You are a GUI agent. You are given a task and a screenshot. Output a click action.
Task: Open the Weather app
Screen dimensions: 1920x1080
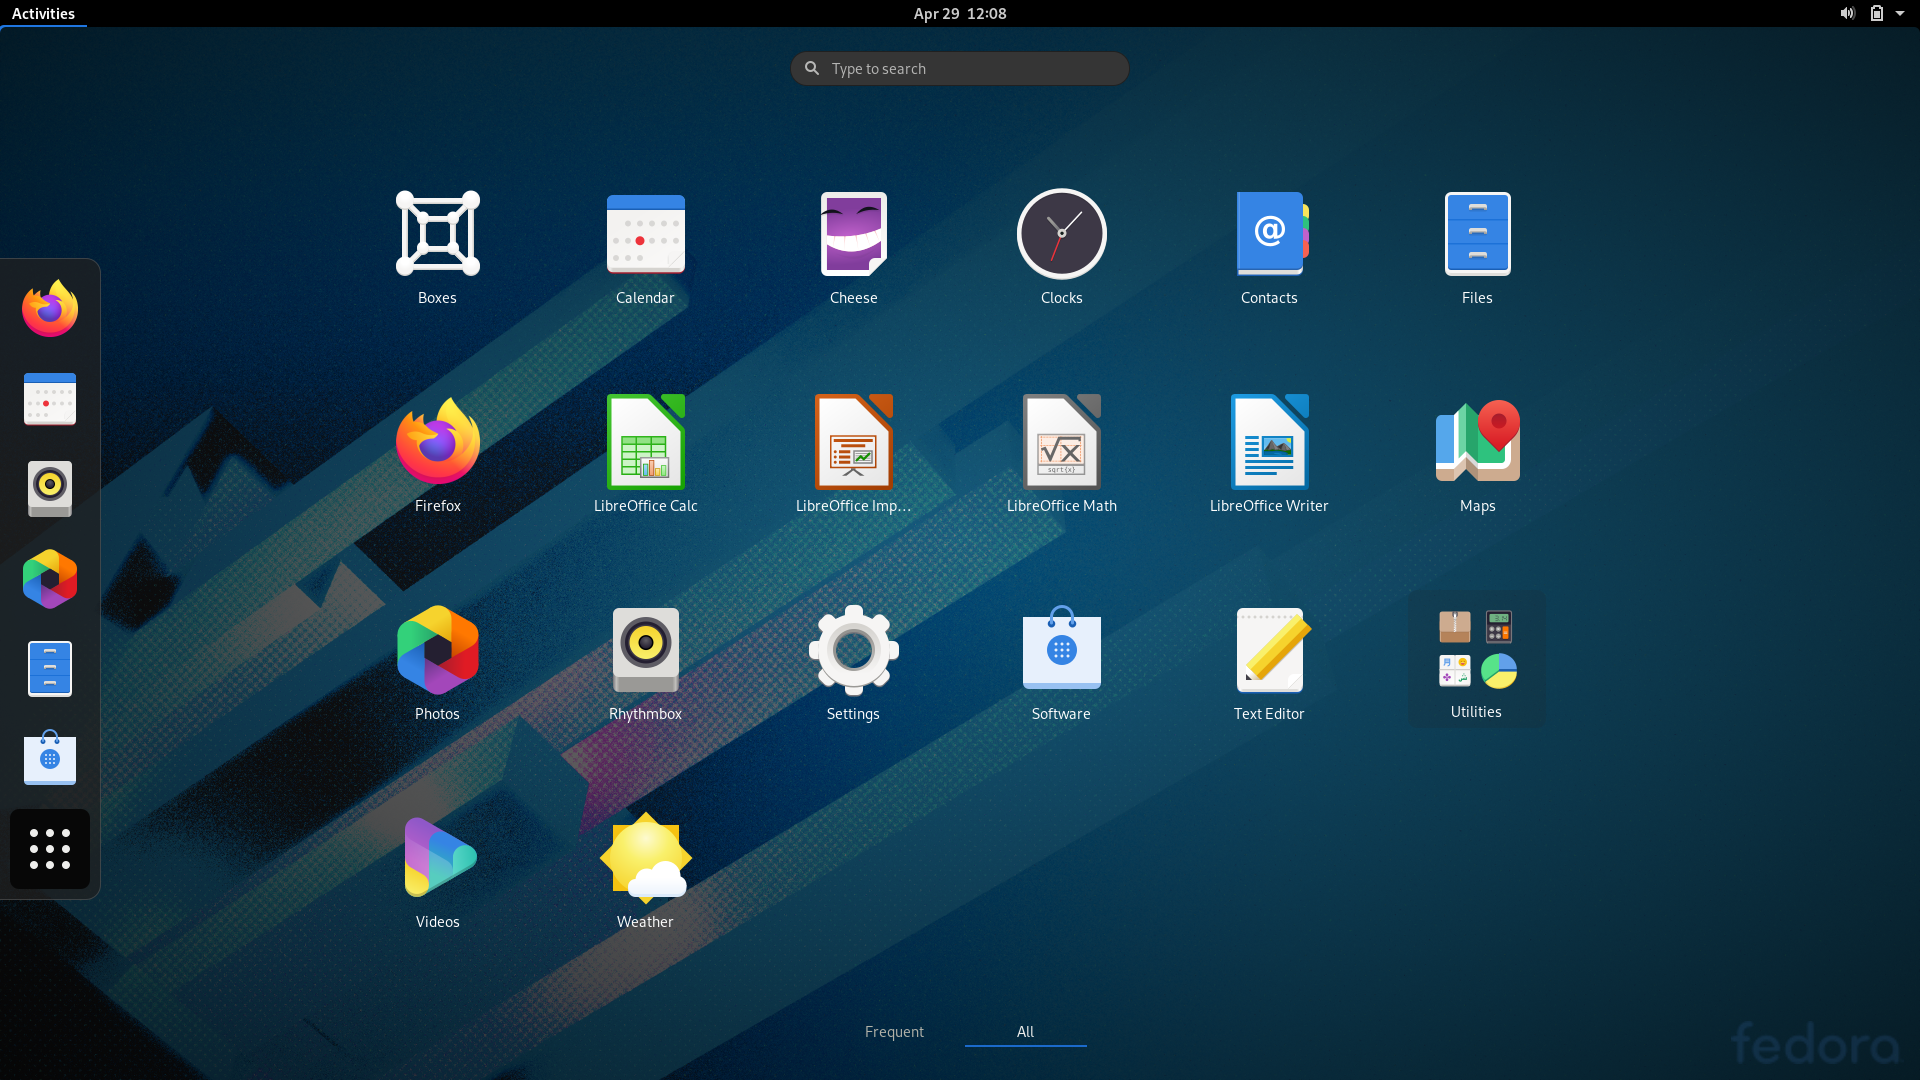645,872
